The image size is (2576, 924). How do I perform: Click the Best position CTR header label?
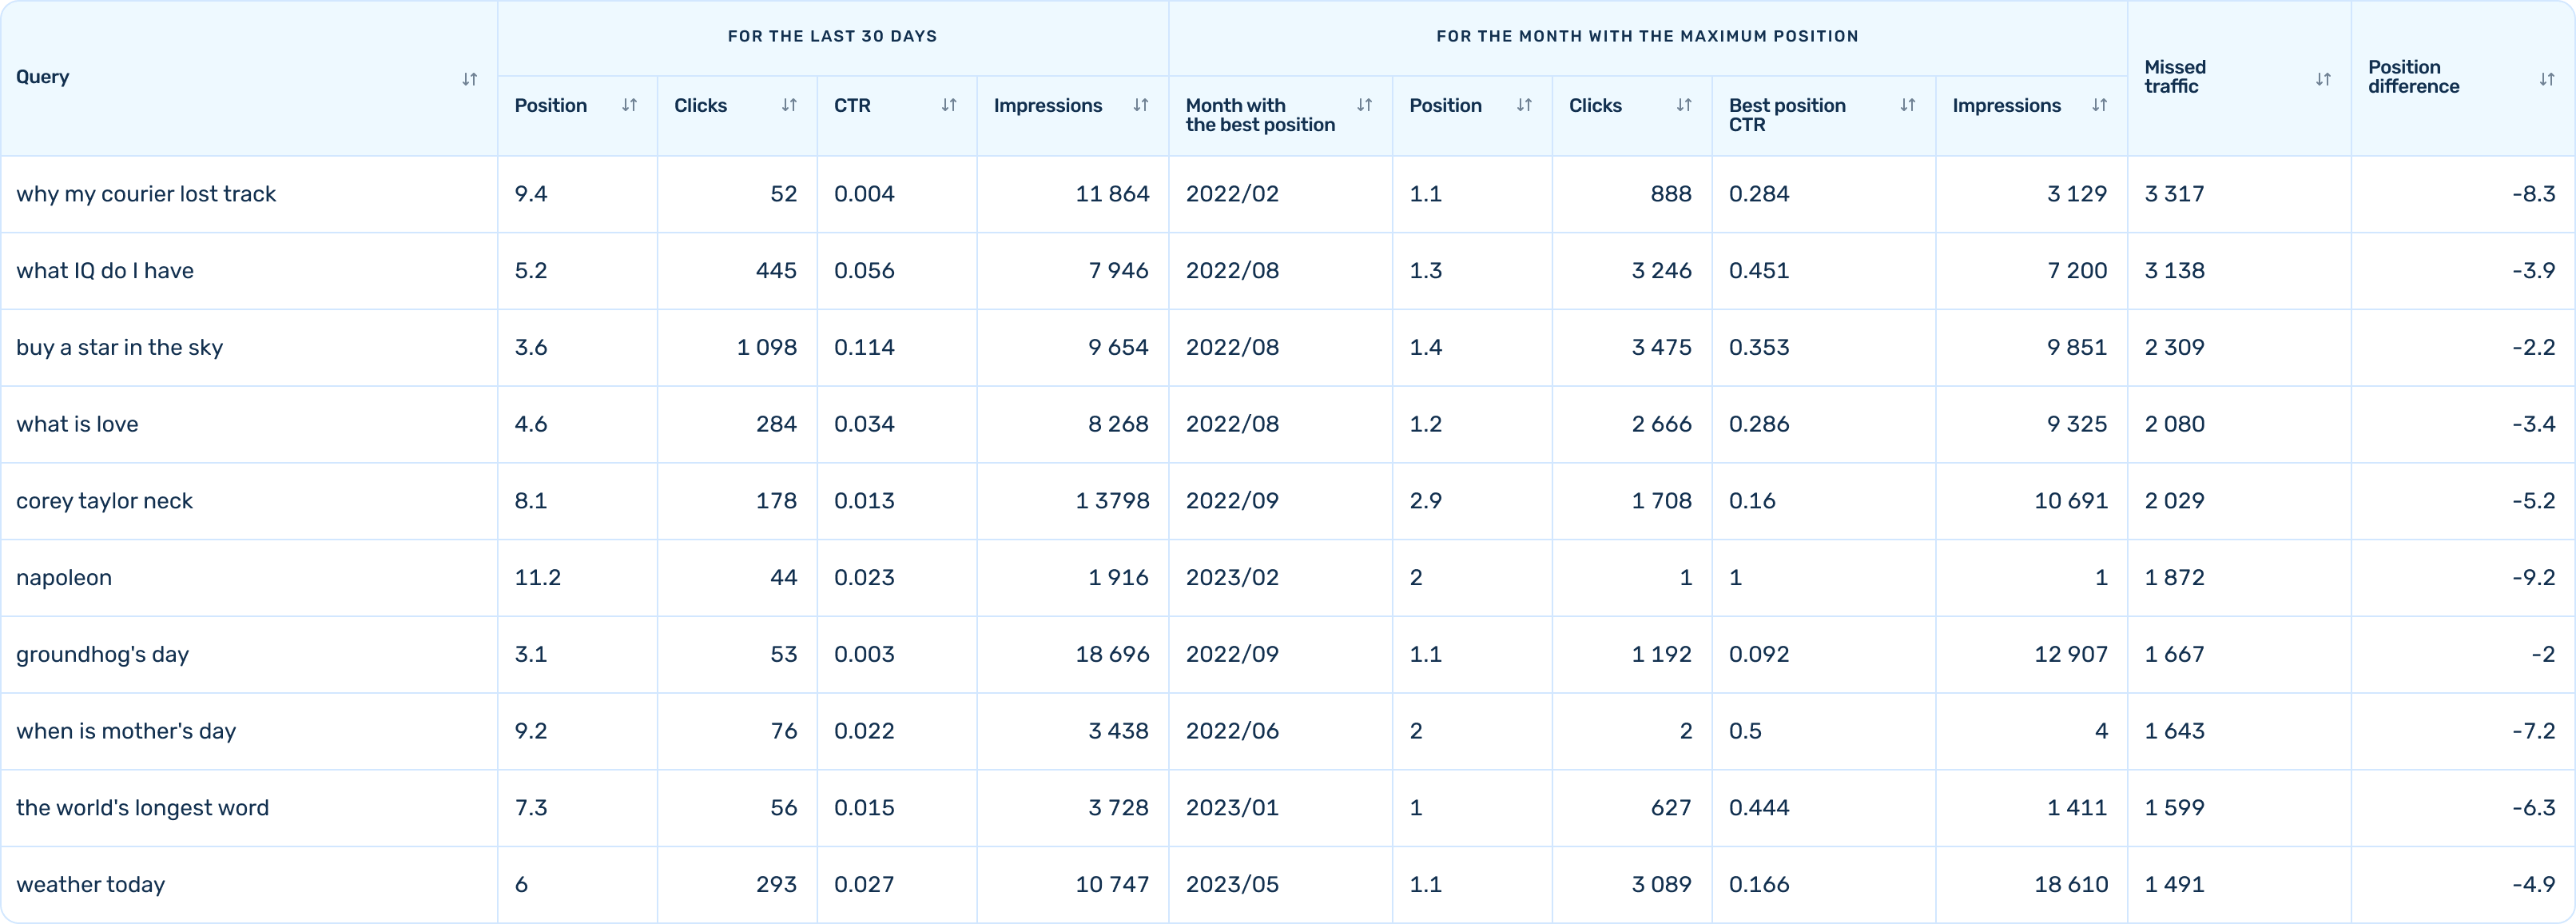[1787, 115]
